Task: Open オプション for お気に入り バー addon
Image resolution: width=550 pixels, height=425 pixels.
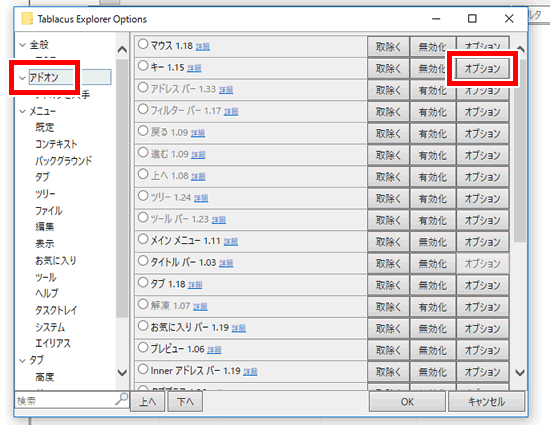Action: [x=482, y=329]
